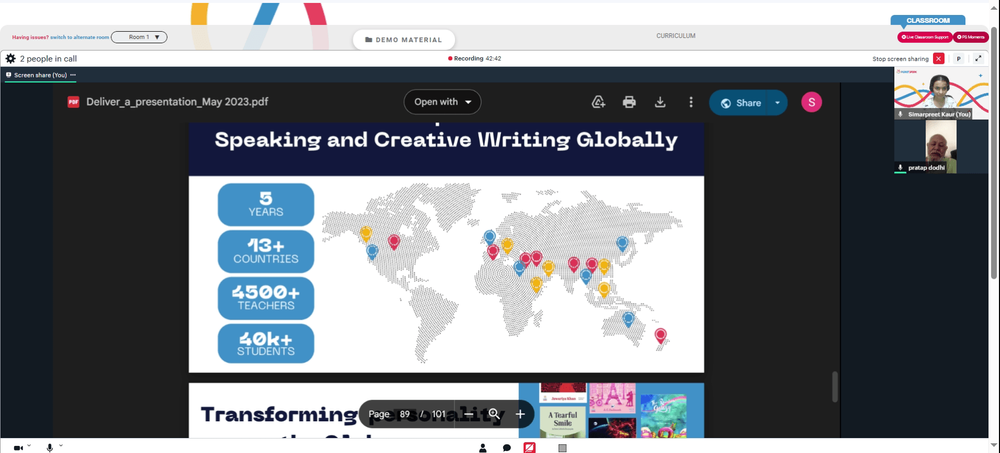Reset zoom with magnifier icon
Viewport: 1000px width, 453px height.
(494, 414)
